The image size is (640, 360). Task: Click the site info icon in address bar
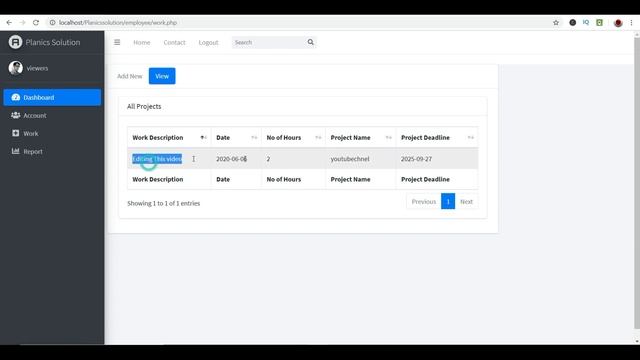52,23
